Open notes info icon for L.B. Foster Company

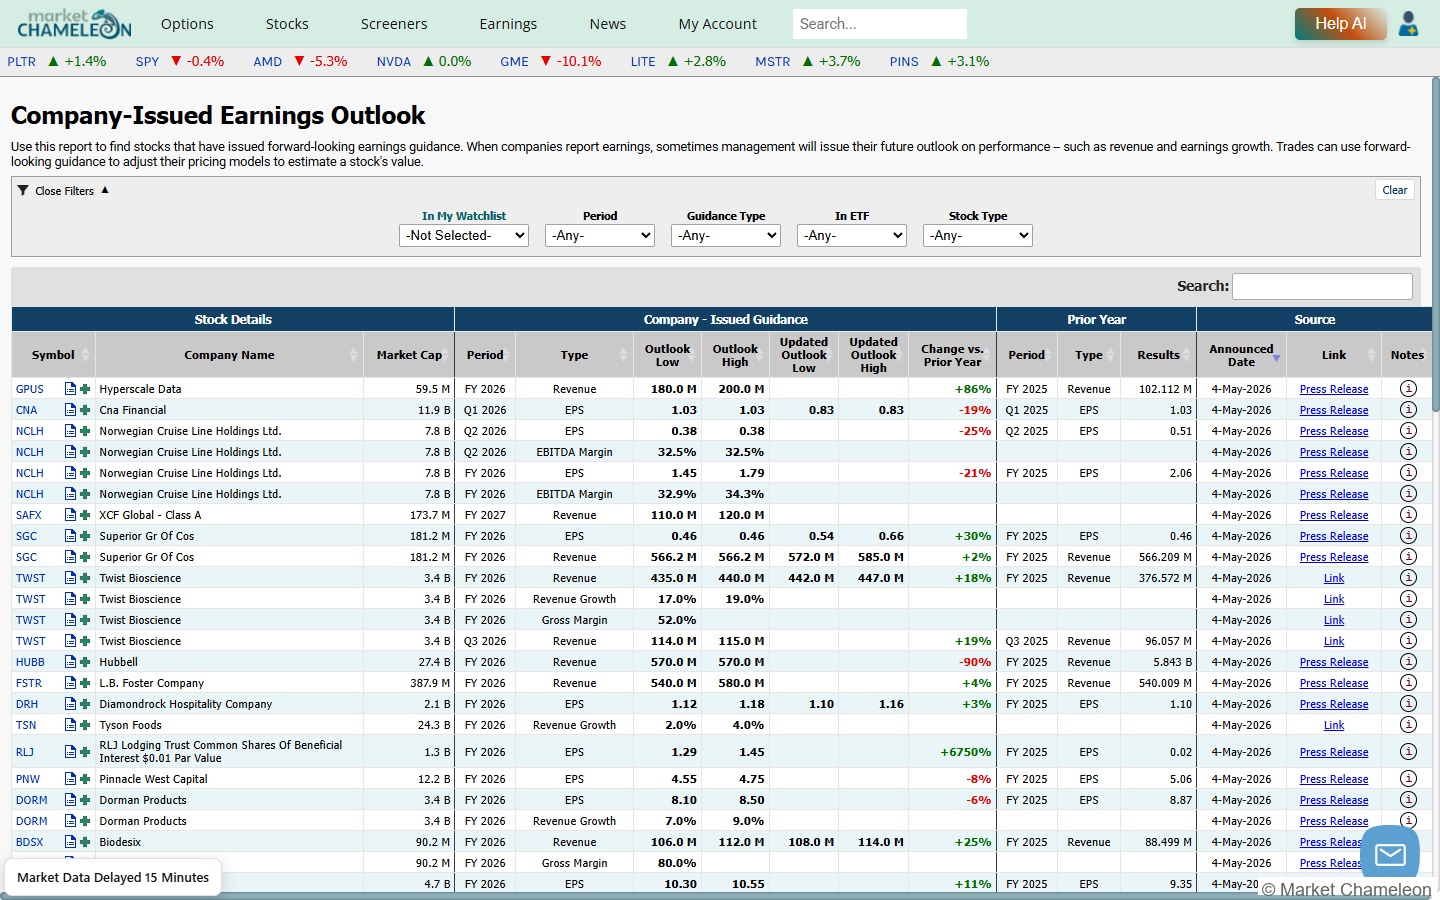pyautogui.click(x=1408, y=682)
